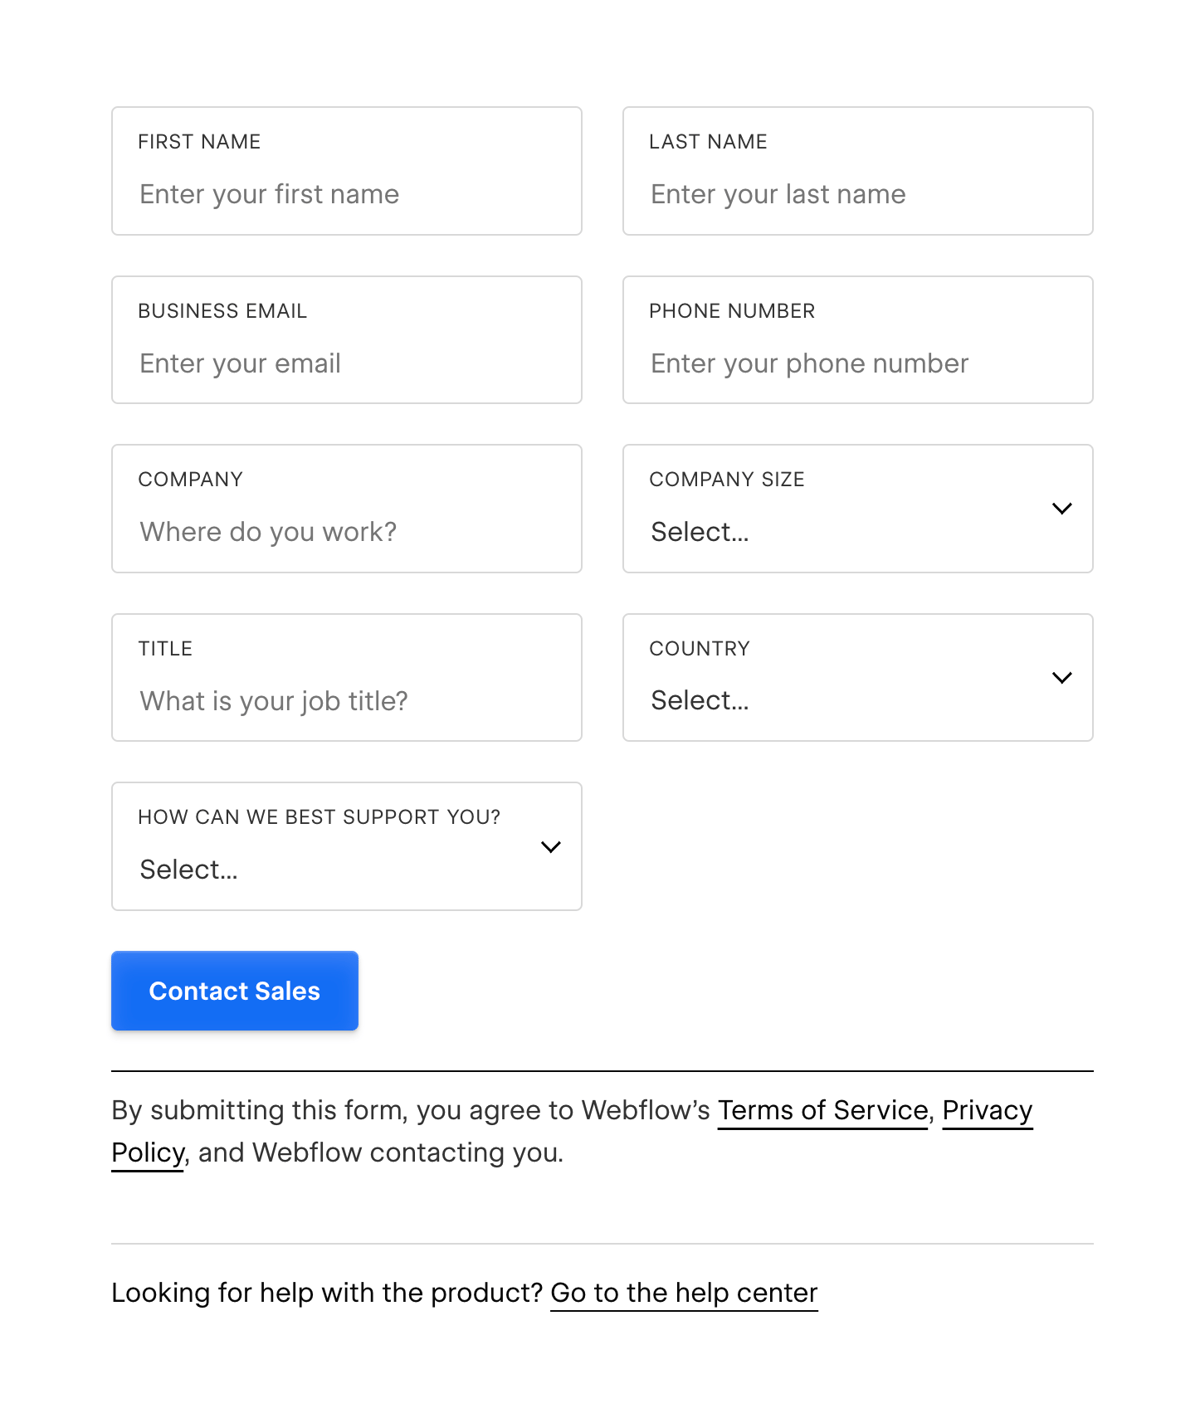The height and width of the screenshot is (1418, 1200).
Task: Click the Contact Sales button
Action: point(234,990)
